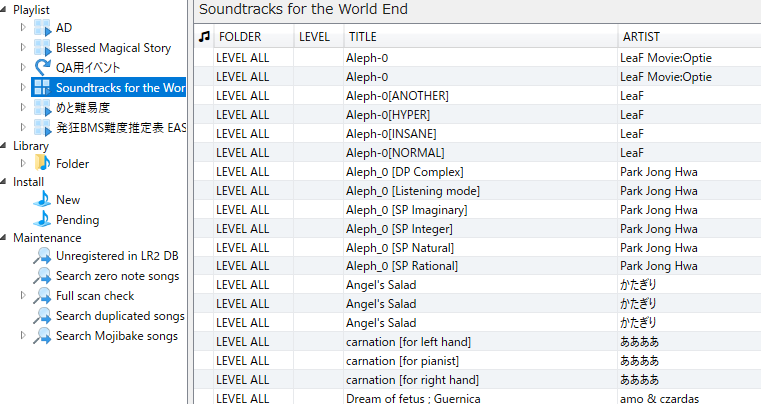Viewport: 761px width, 404px height.
Task: Select carnation [for left hand] row
Action: pyautogui.click(x=478, y=341)
